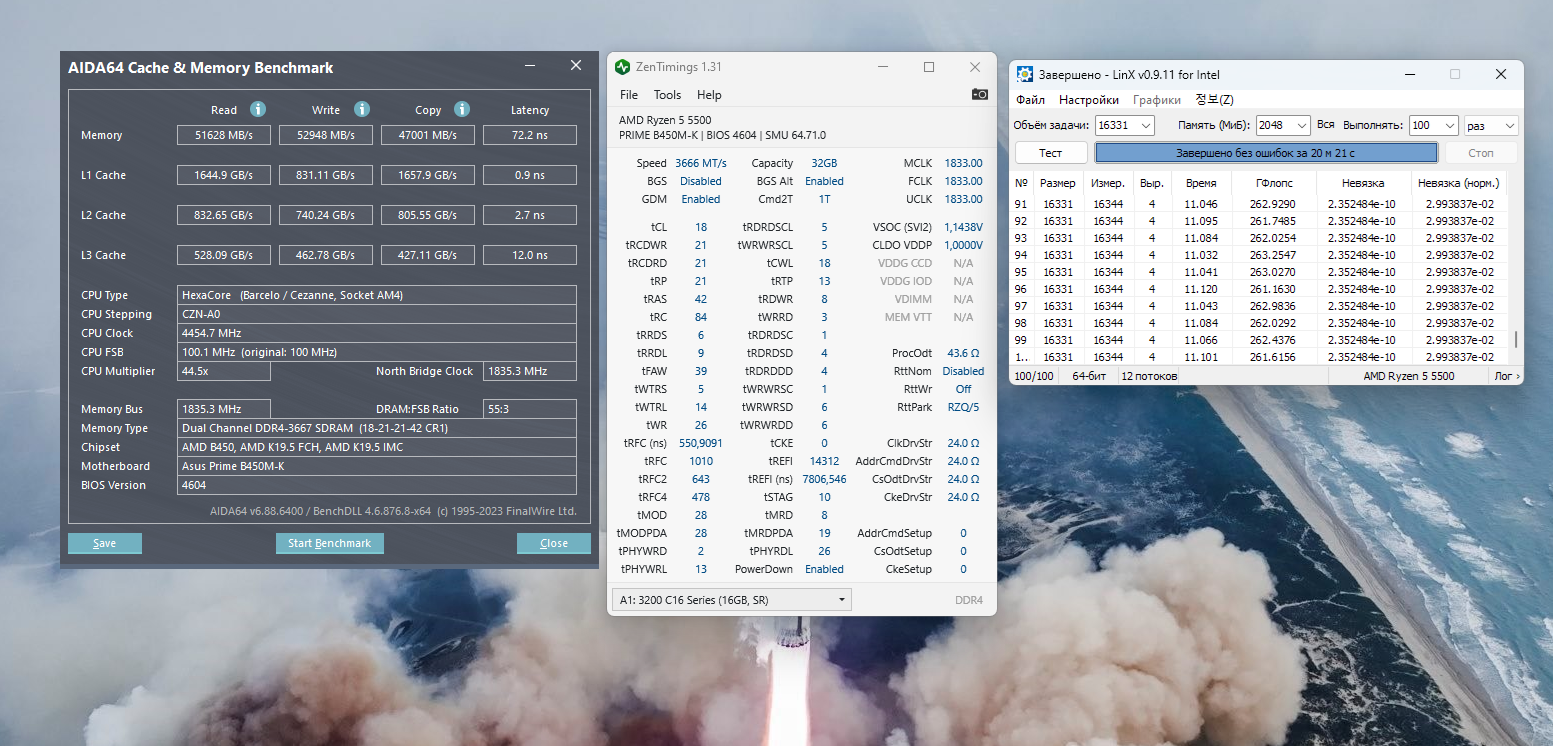The image size is (1553, 746).
Task: Open the Help menu in ZenTimings
Action: click(709, 95)
